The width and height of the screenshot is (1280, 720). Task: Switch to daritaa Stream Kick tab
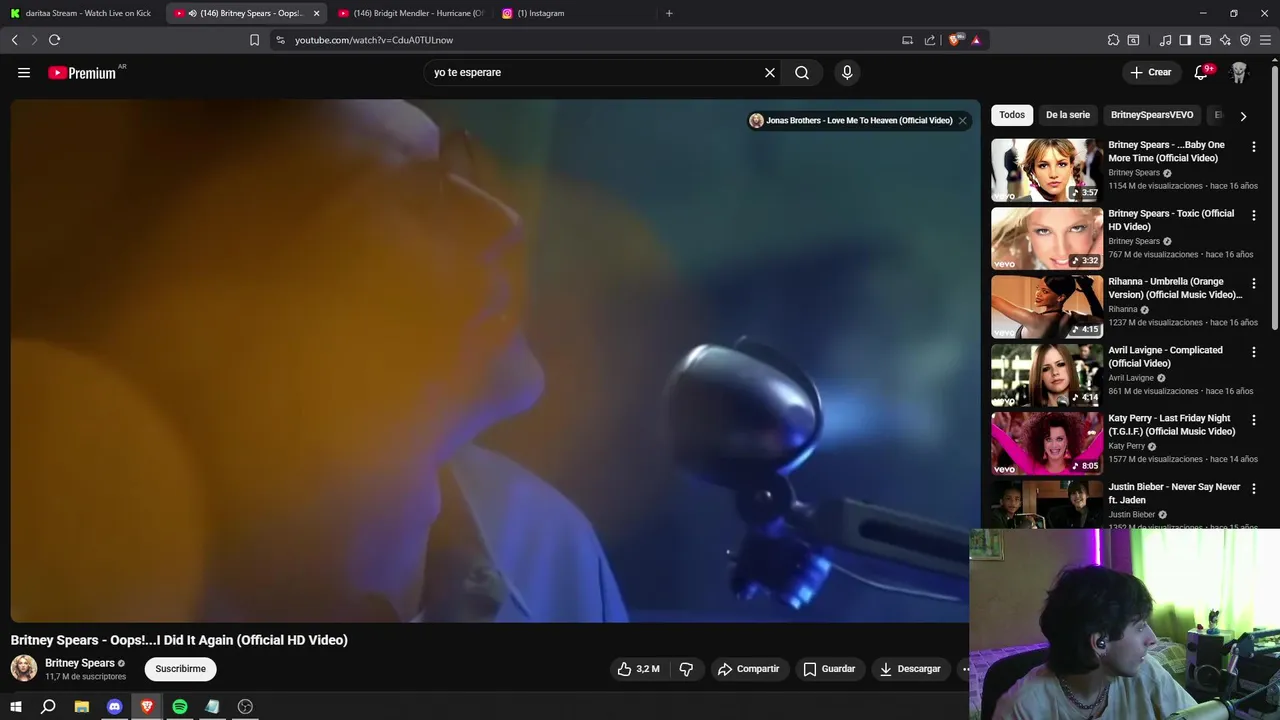pyautogui.click(x=82, y=13)
